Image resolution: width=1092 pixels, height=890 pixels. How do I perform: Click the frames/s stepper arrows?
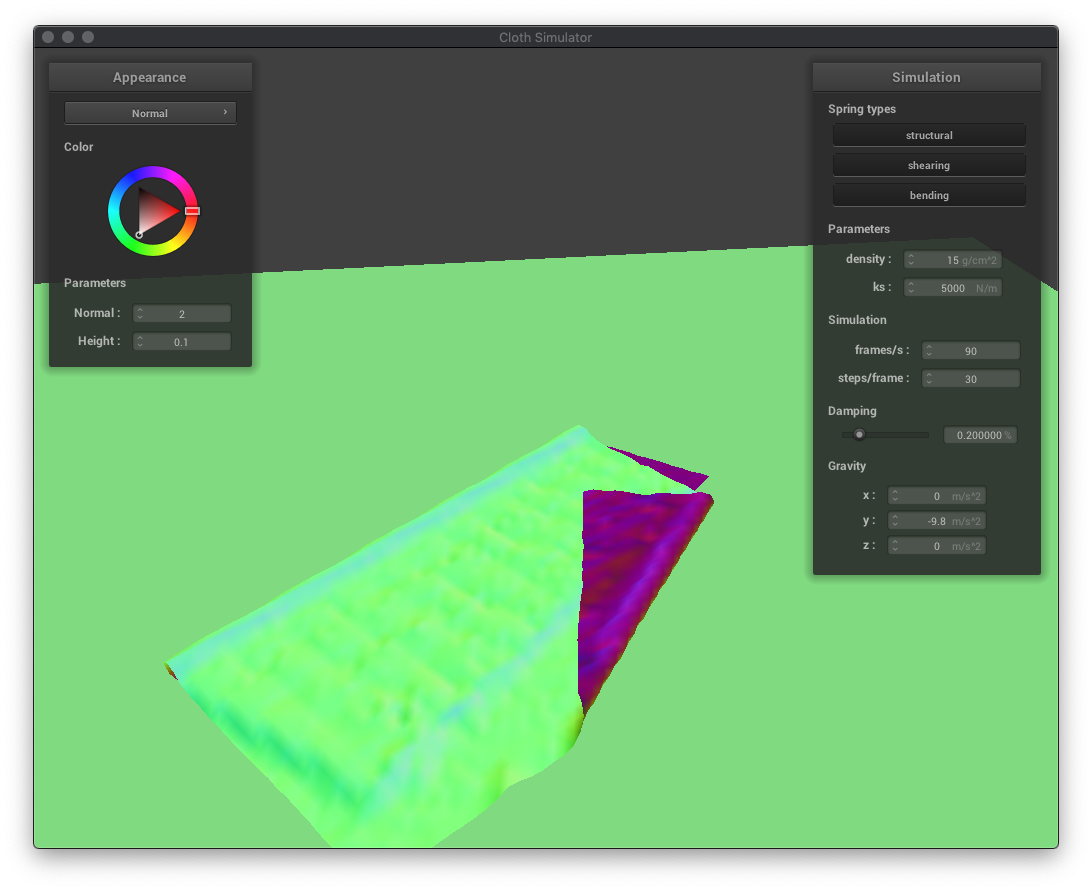click(929, 350)
